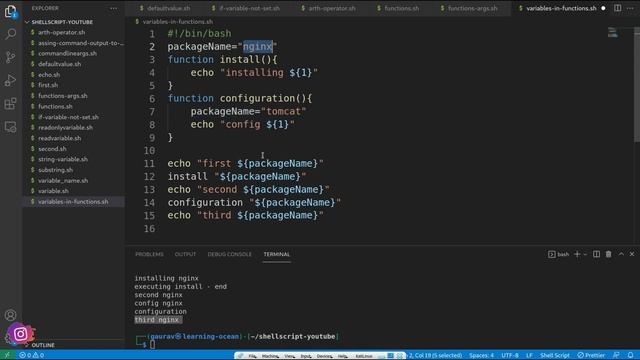
Task: Open the PROBLEMS panel tab
Action: click(x=149, y=254)
